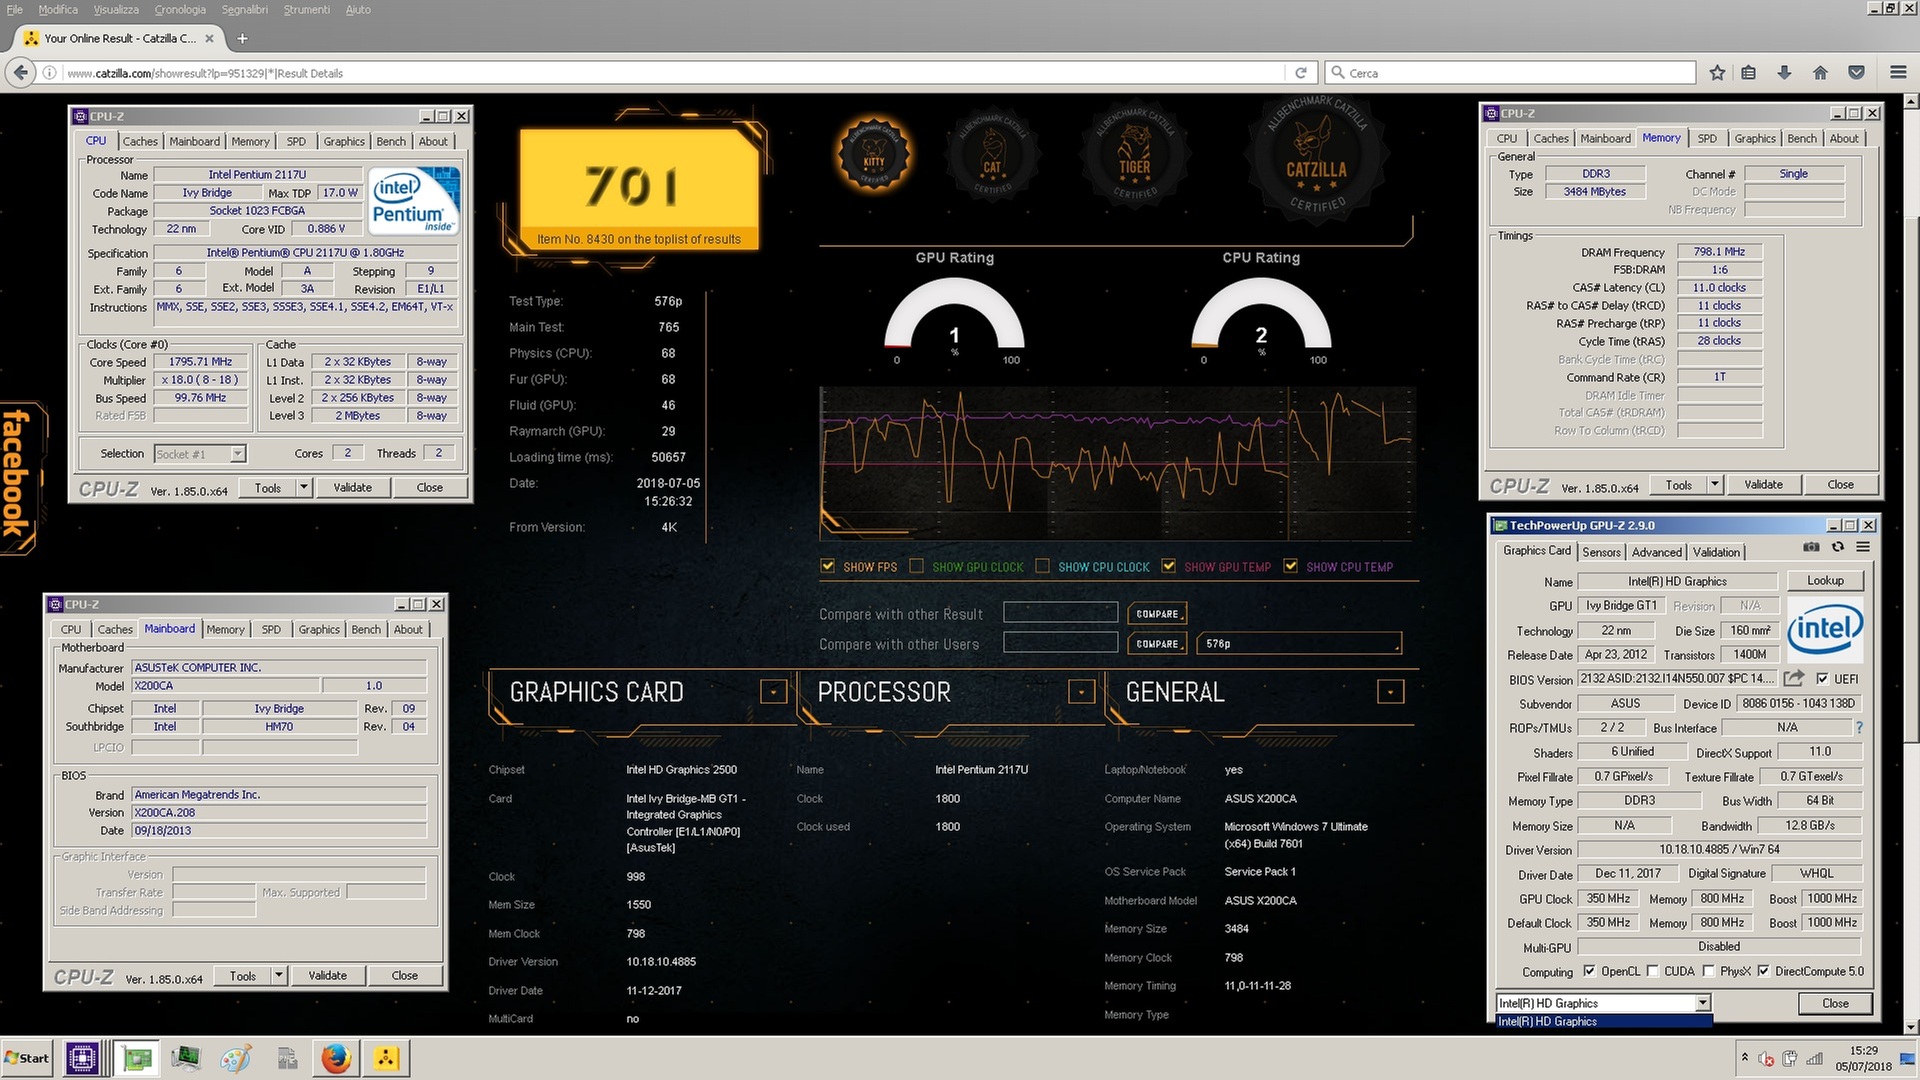Toggle the UEFI checkbox in GPU-Z
The width and height of the screenshot is (1920, 1080).
point(1822,678)
